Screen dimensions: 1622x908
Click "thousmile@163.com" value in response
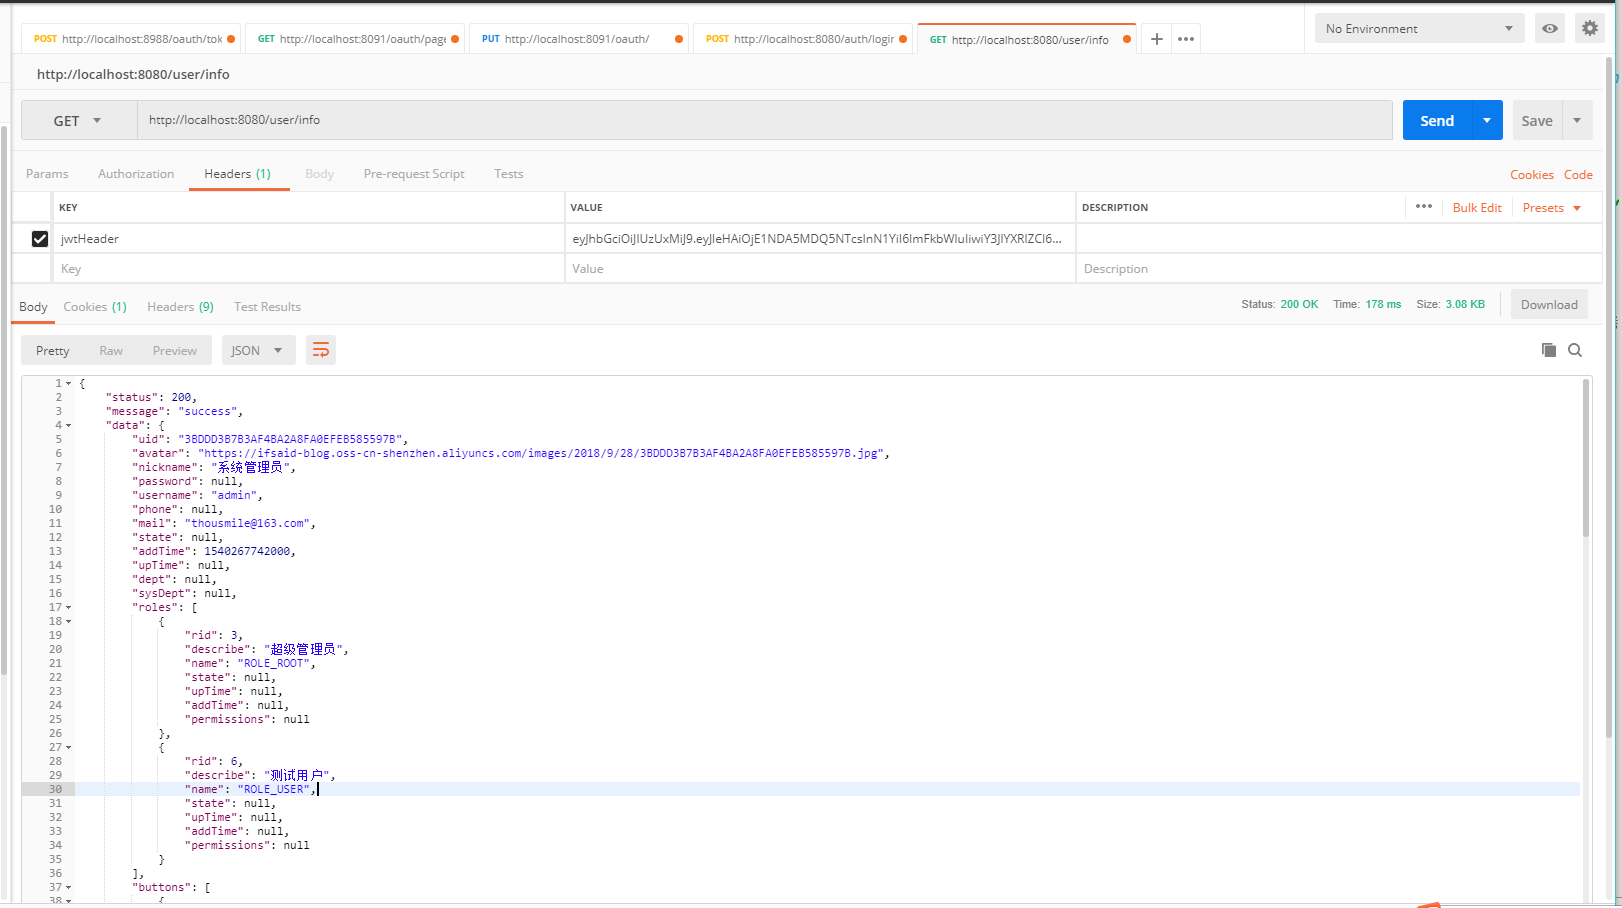[x=247, y=523]
